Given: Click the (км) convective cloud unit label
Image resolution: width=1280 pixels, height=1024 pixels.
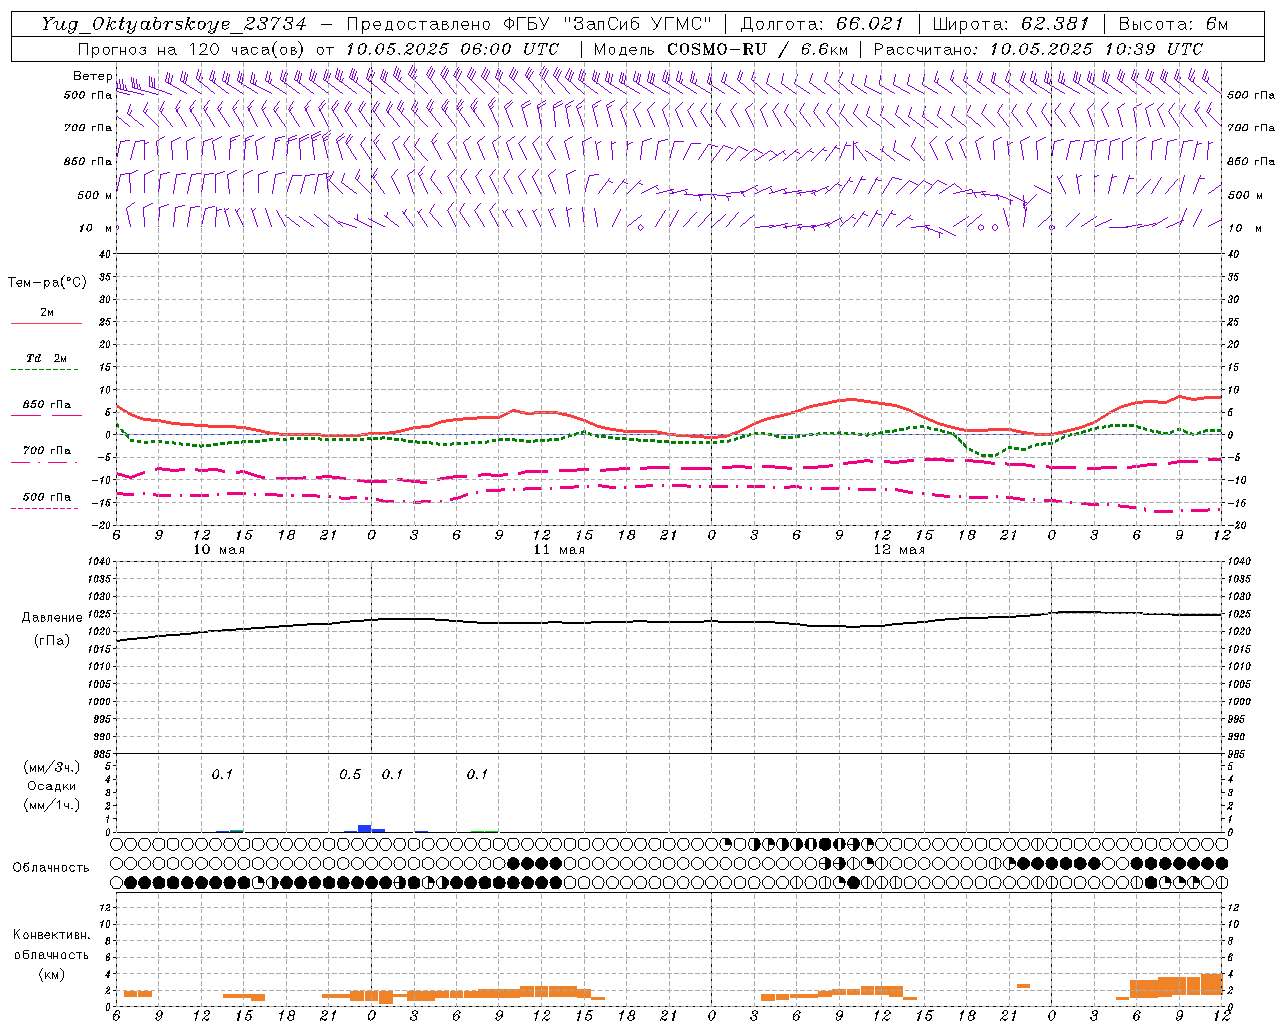Looking at the screenshot, I should tap(51, 974).
